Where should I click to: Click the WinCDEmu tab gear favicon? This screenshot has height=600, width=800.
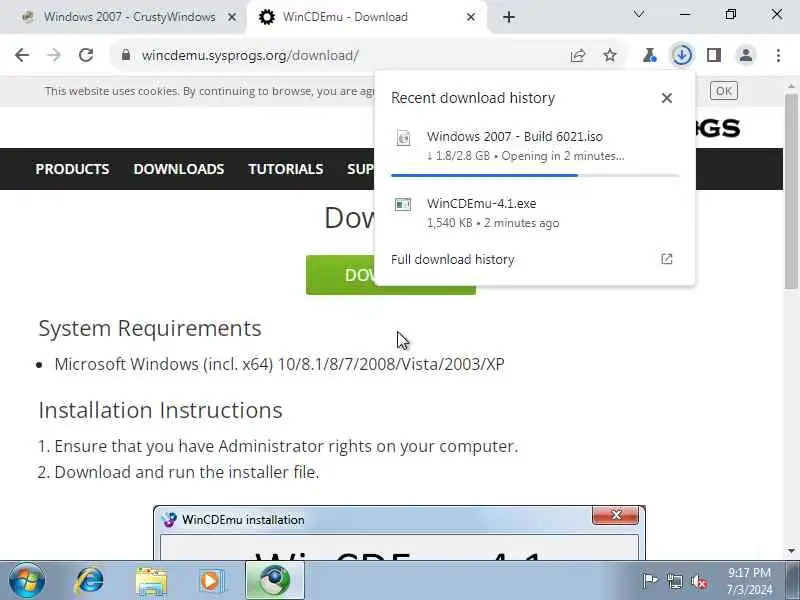pos(266,17)
